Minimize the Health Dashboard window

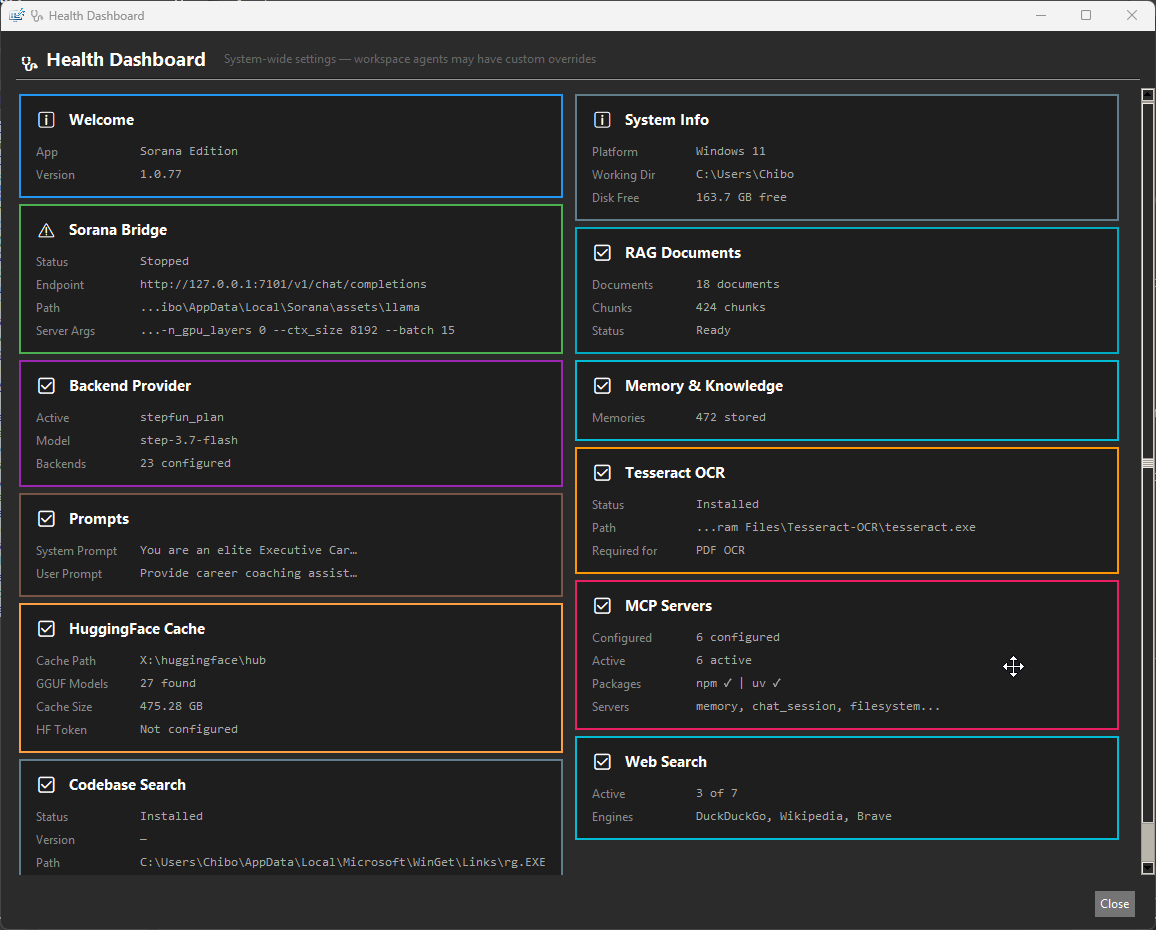[1041, 15]
